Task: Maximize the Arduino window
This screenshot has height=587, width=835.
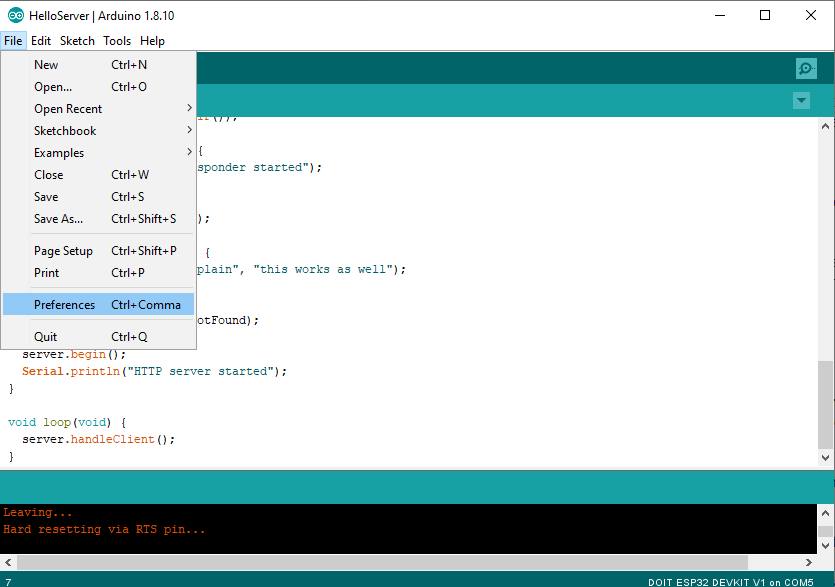Action: (x=765, y=15)
